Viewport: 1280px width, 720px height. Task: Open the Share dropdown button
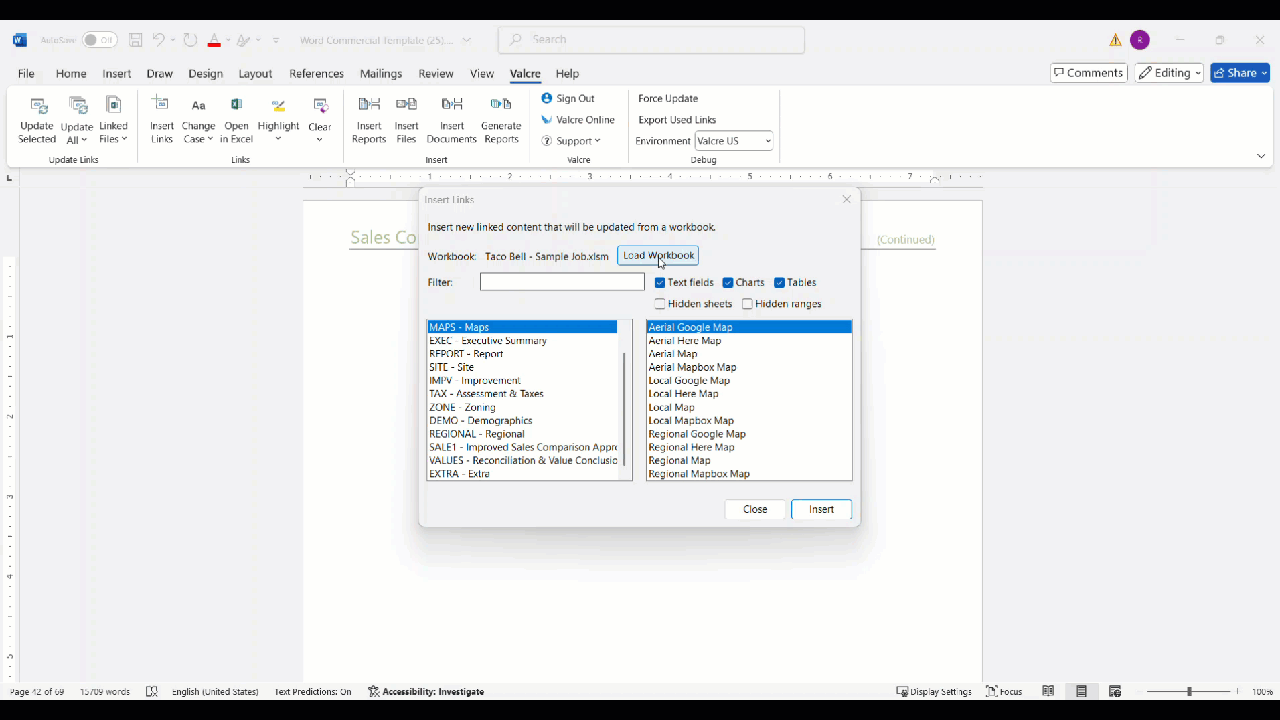click(1240, 73)
